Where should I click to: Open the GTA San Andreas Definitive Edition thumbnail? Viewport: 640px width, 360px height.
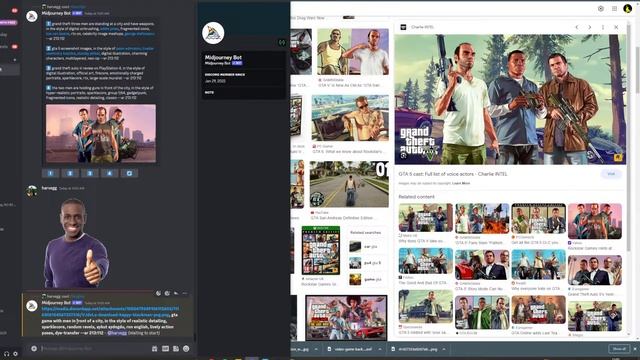point(349,184)
